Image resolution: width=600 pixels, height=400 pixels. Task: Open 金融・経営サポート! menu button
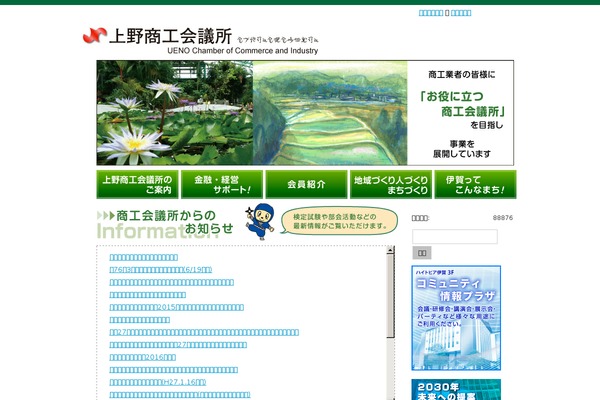tap(222, 184)
